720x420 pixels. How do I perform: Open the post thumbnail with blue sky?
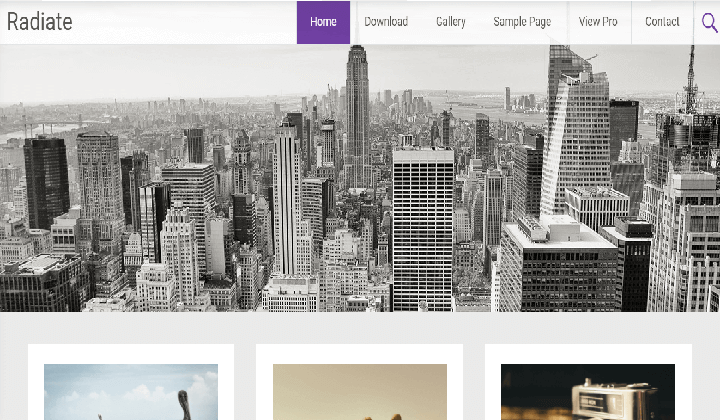click(x=131, y=392)
